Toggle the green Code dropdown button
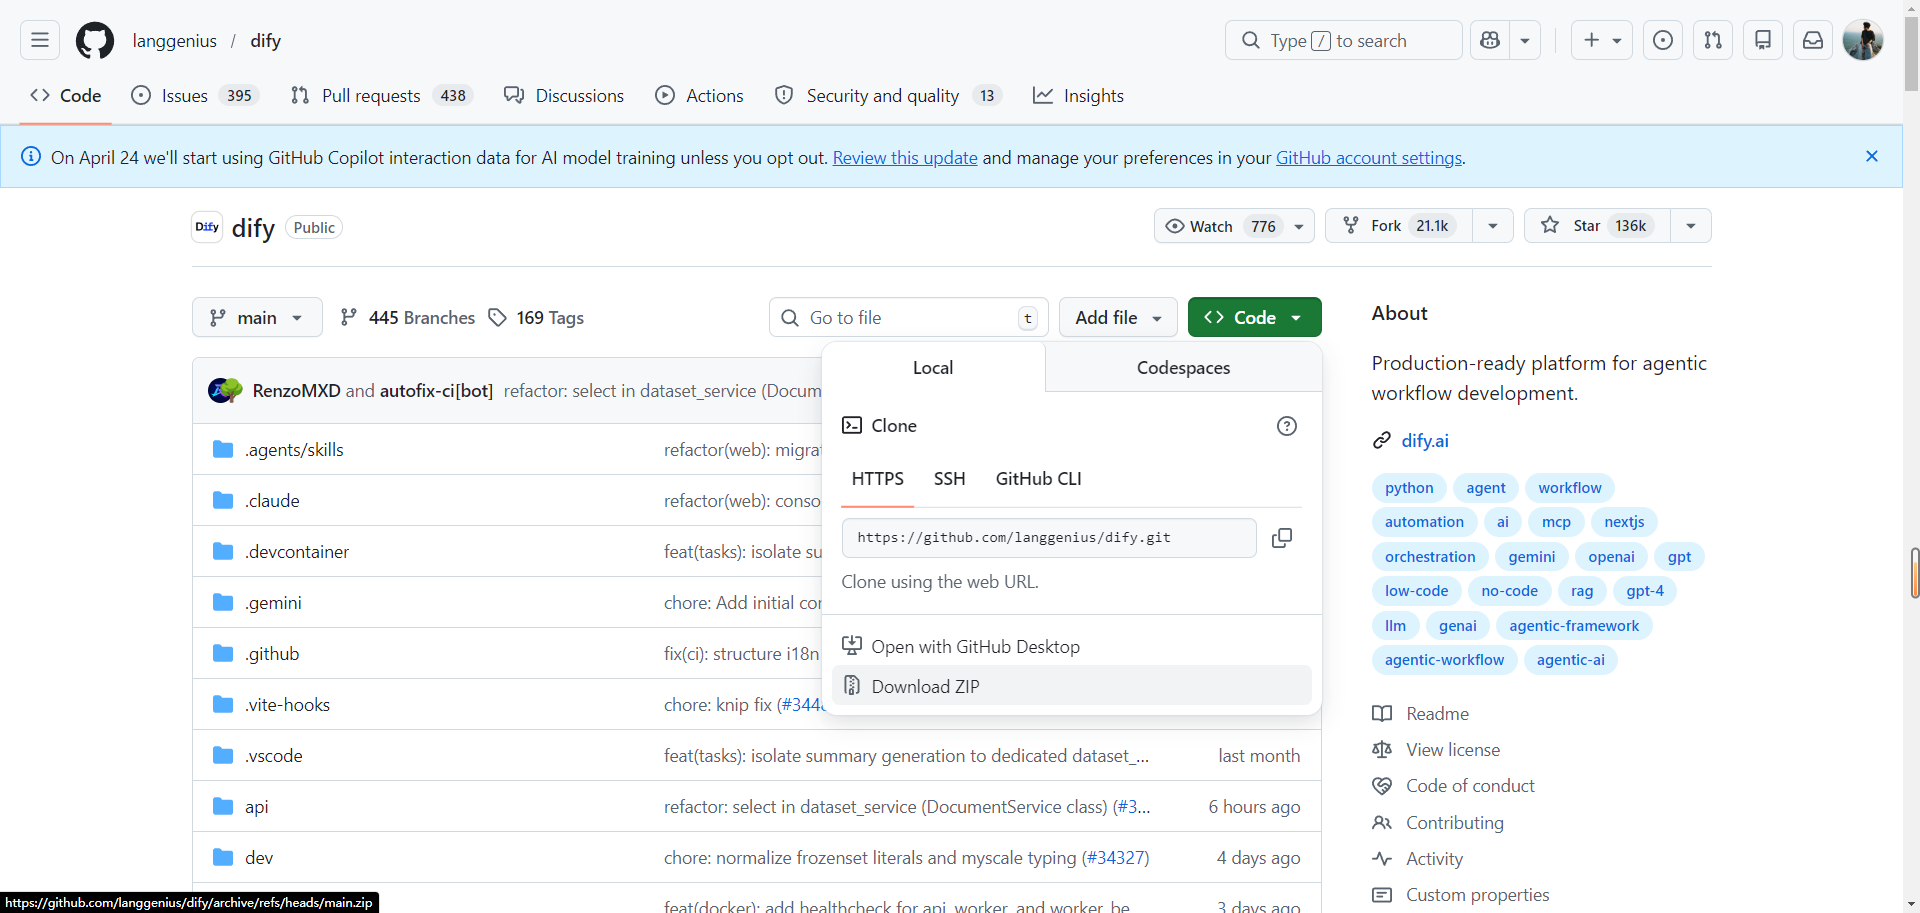The image size is (1920, 913). [1254, 317]
